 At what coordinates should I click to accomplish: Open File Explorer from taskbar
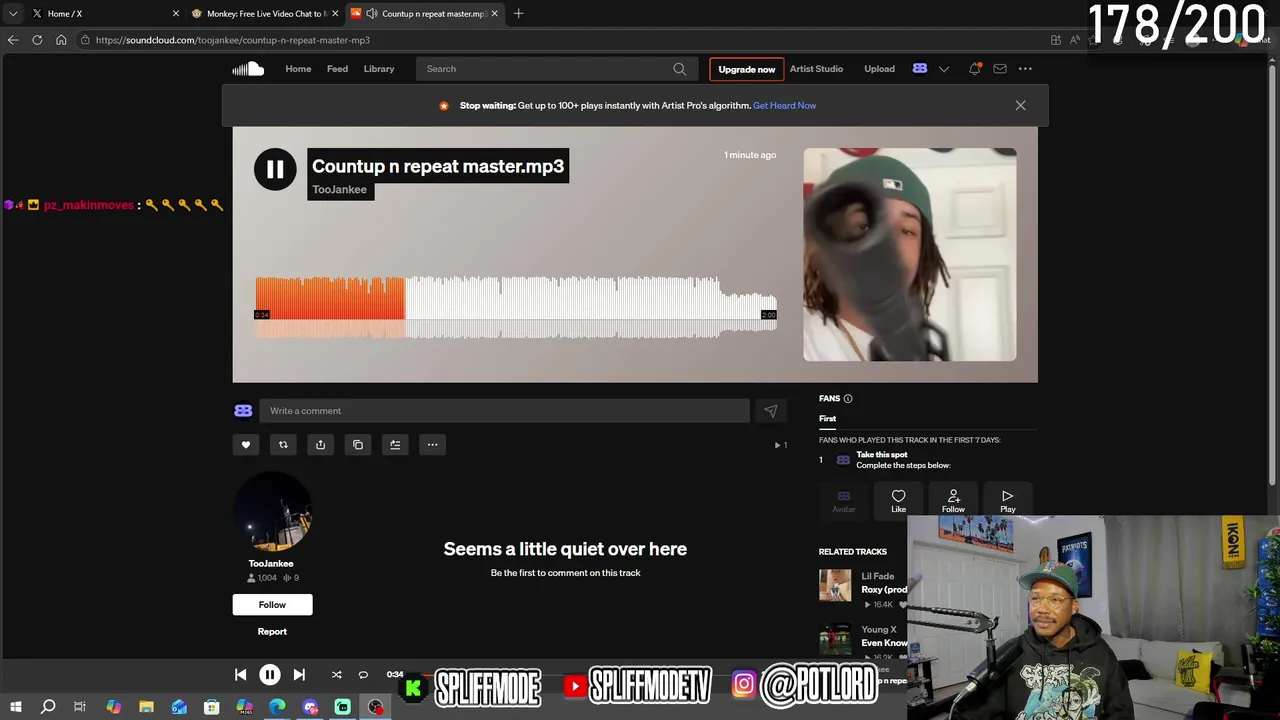[146, 707]
